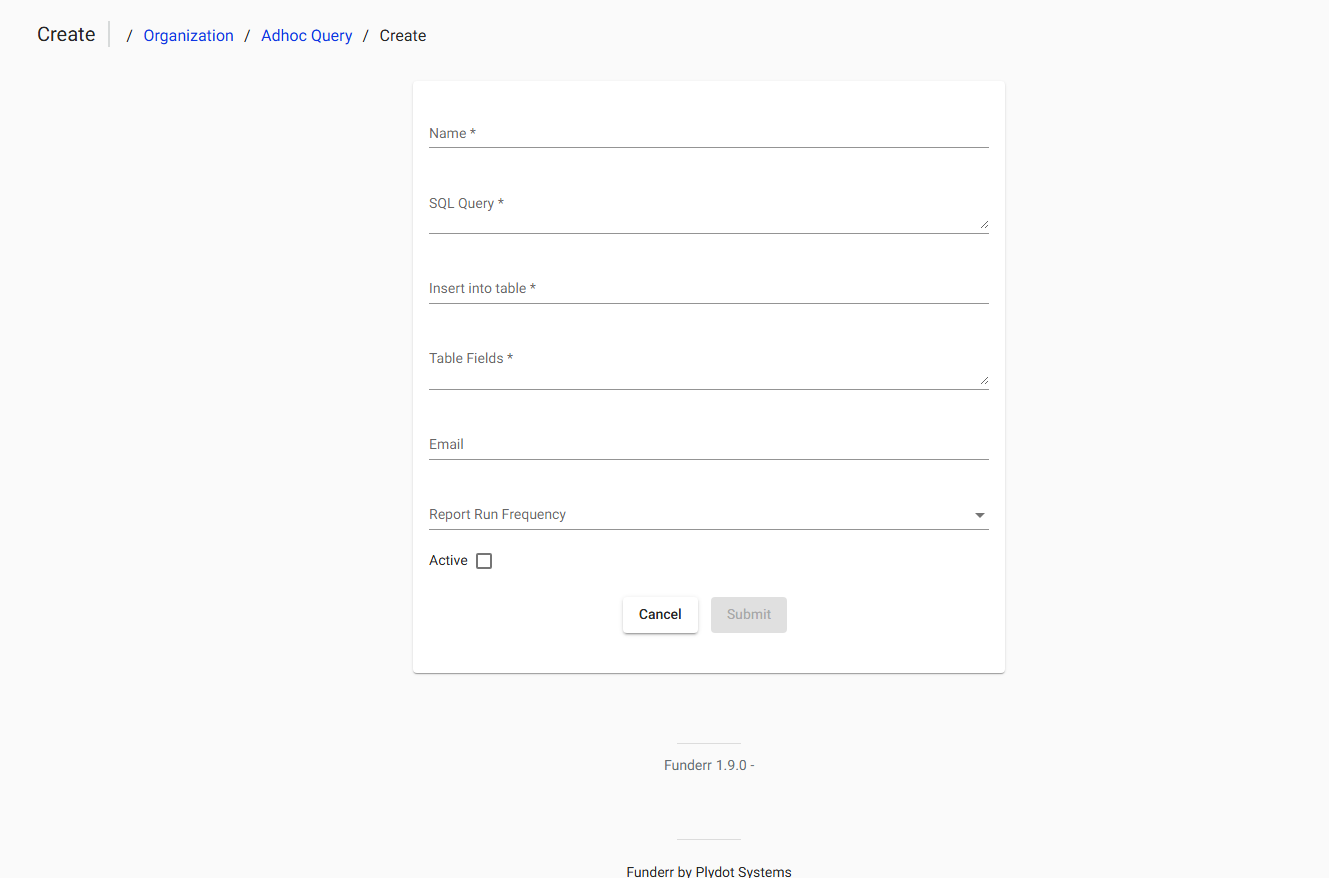This screenshot has width=1329, height=878.
Task: Click the Create page title
Action: tap(65, 33)
